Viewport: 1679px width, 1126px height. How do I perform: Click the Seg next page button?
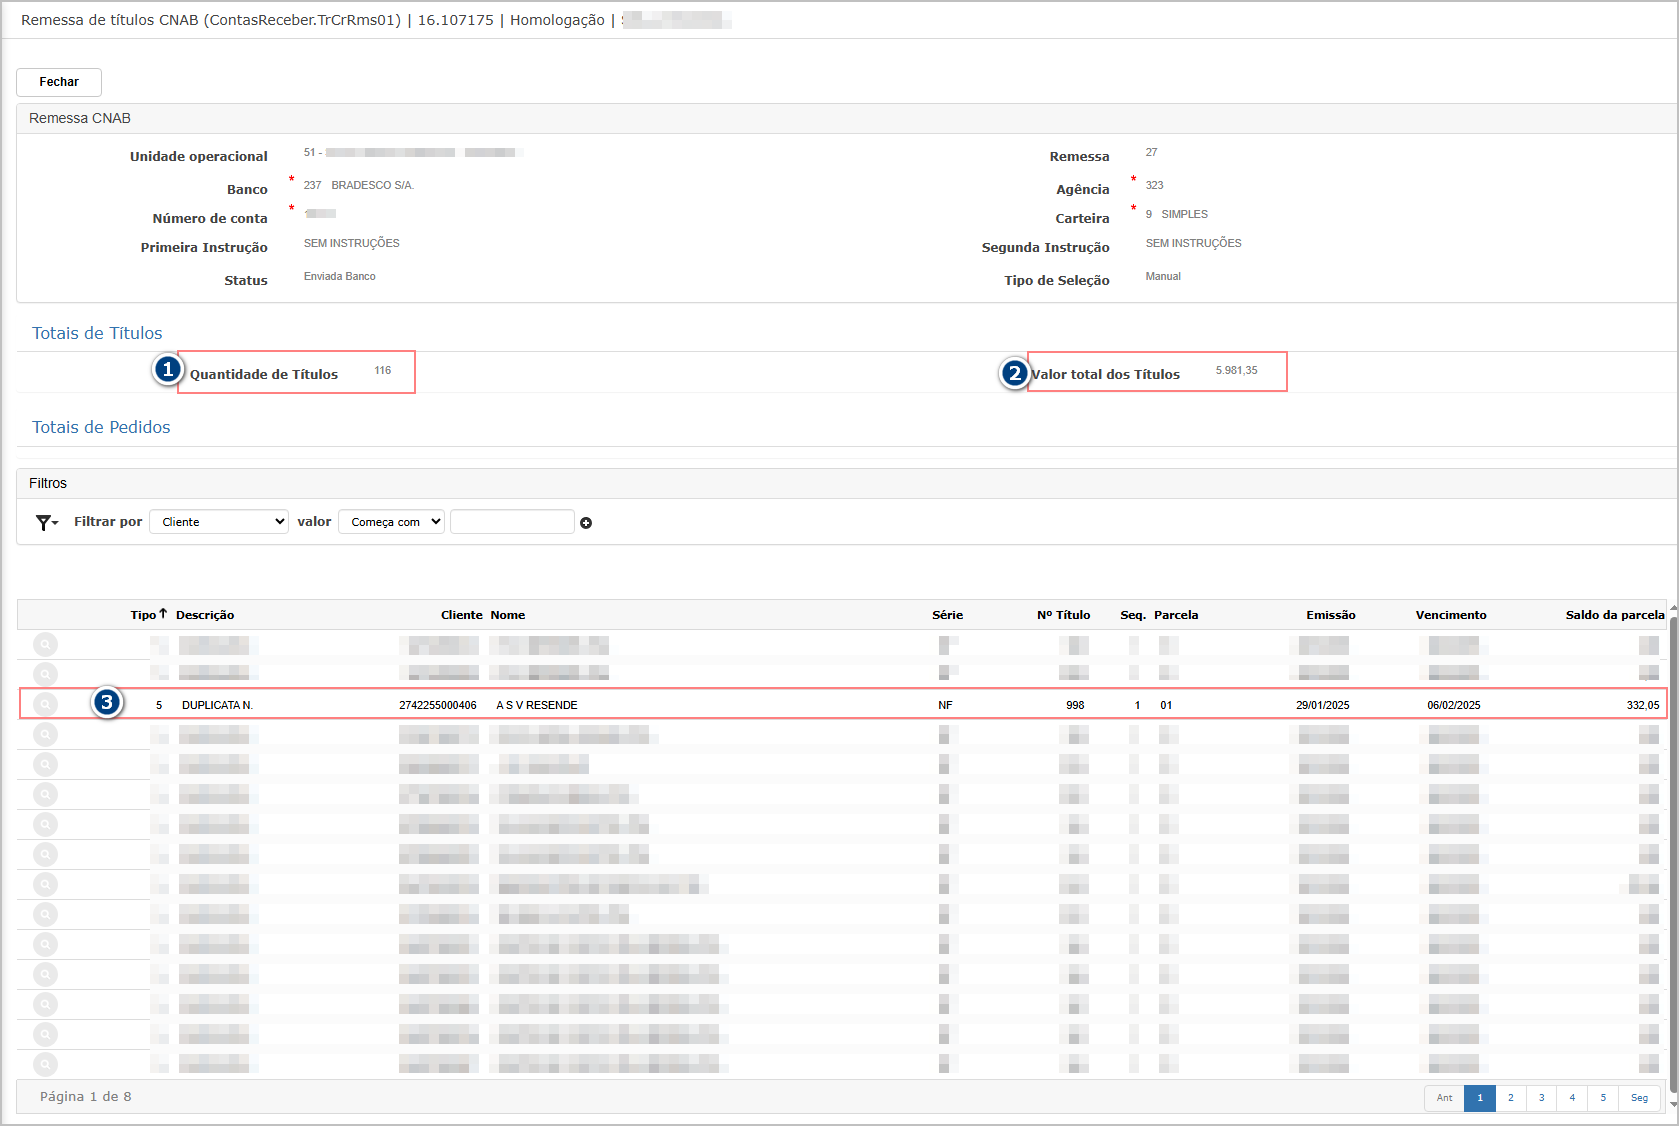click(x=1639, y=1098)
